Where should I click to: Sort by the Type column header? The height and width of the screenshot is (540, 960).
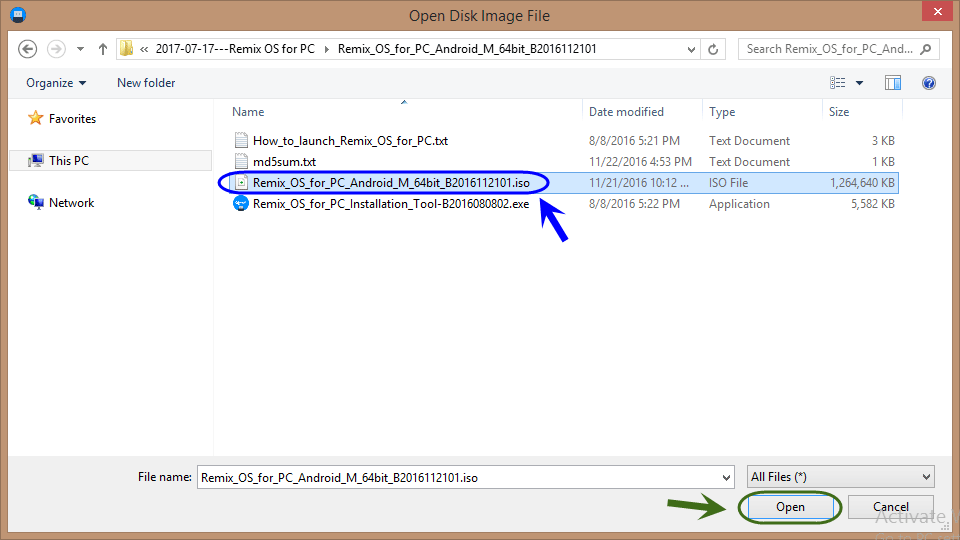[x=722, y=112]
